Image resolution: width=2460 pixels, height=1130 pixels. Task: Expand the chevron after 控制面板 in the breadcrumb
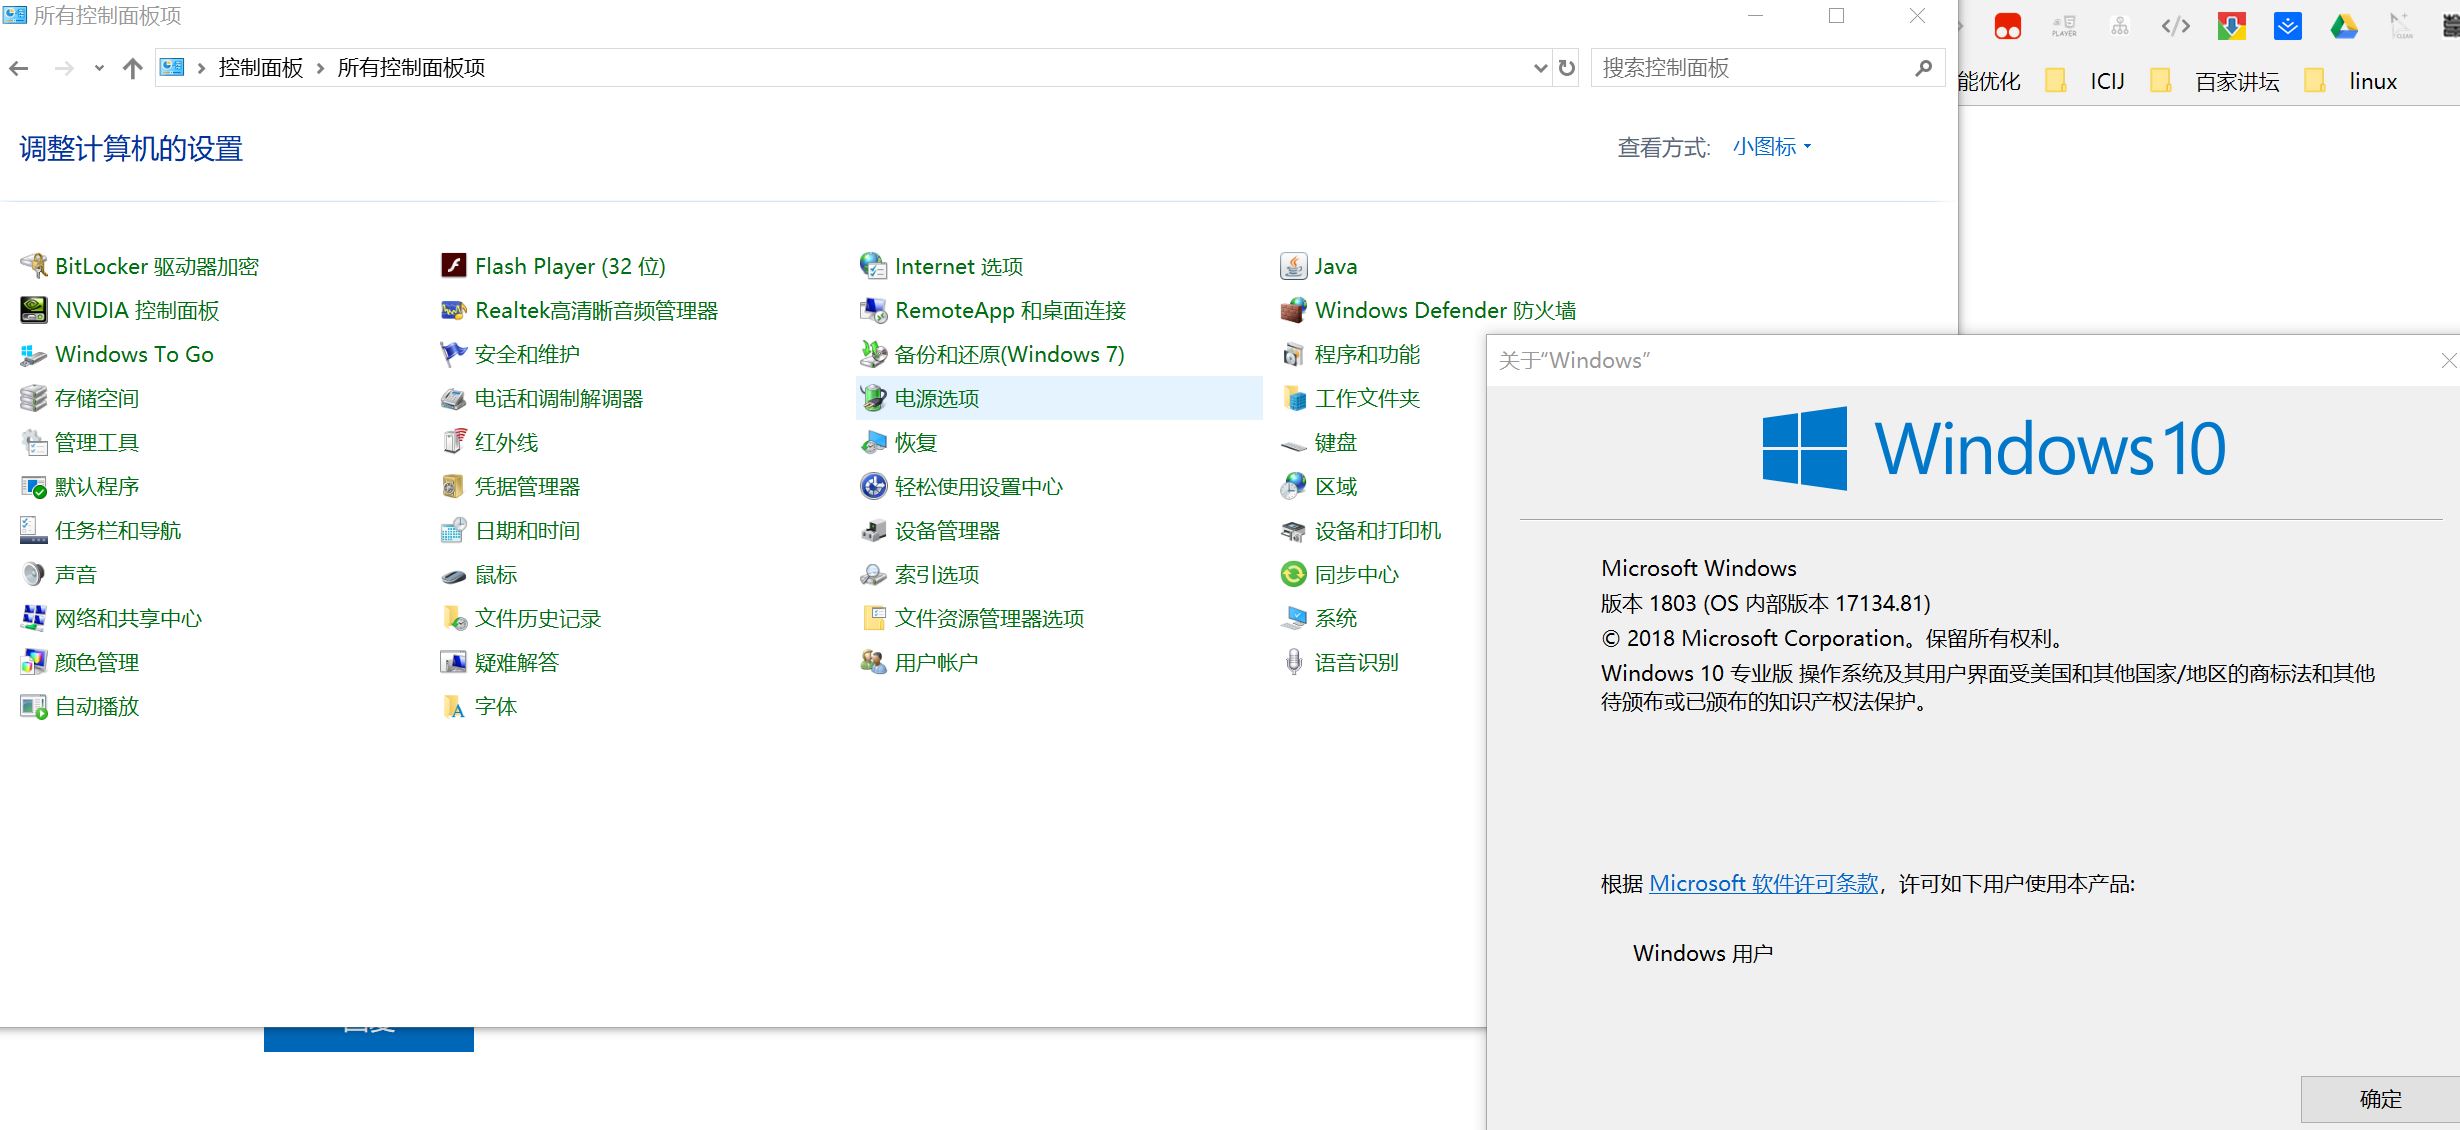(321, 68)
